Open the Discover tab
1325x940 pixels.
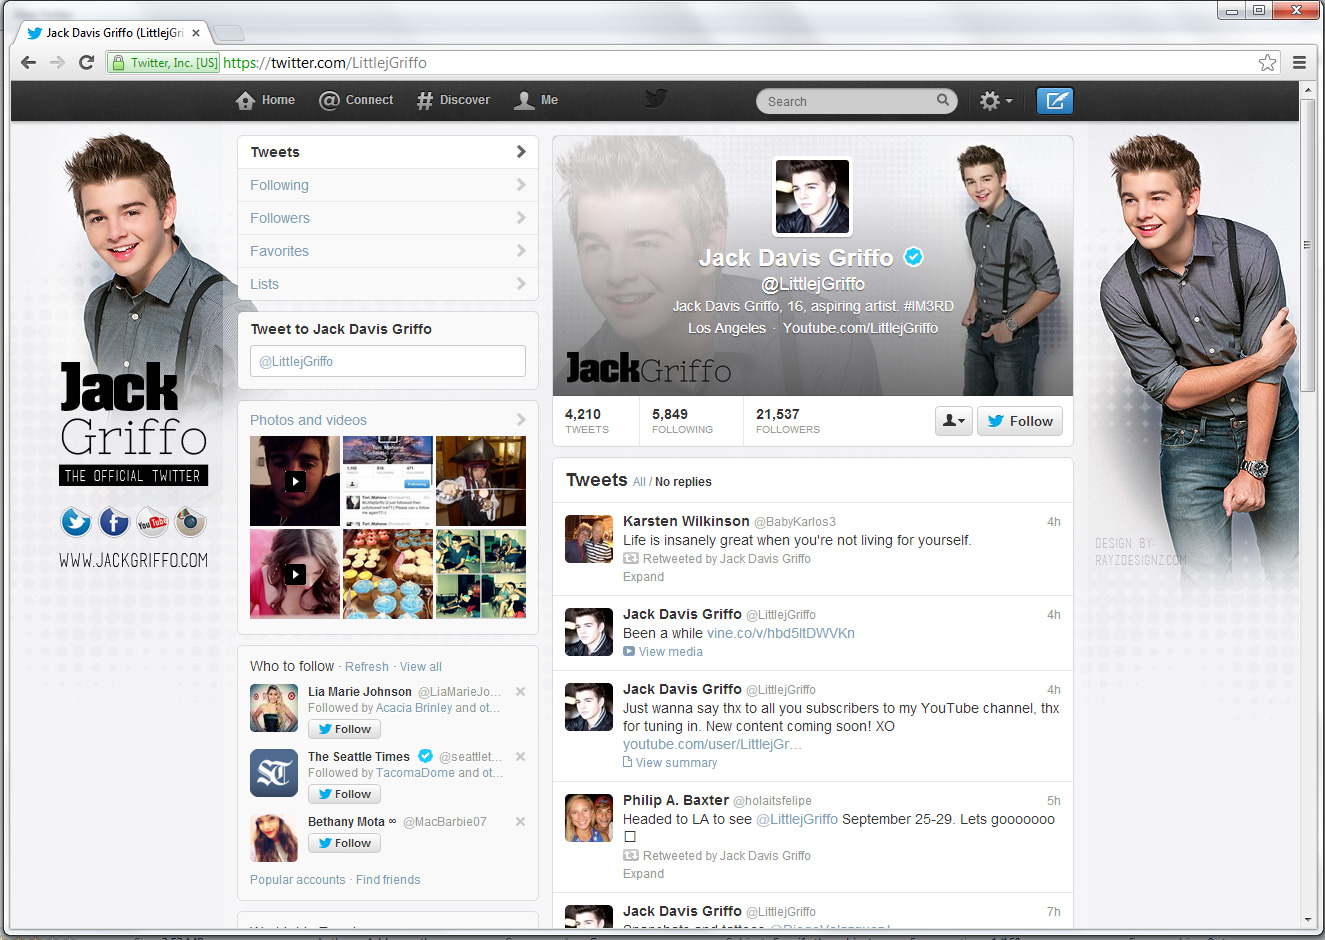453,100
